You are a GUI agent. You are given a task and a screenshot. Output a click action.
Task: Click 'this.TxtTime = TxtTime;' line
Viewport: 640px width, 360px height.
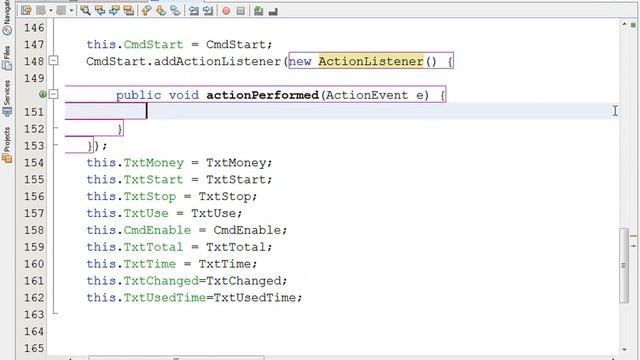click(171, 264)
